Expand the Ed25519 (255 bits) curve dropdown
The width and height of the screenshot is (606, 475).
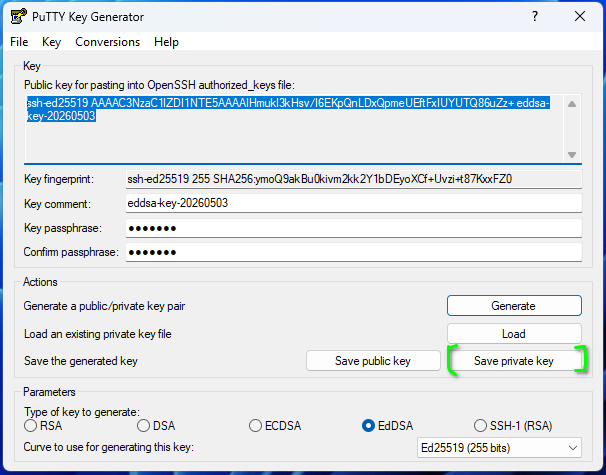(x=499, y=448)
